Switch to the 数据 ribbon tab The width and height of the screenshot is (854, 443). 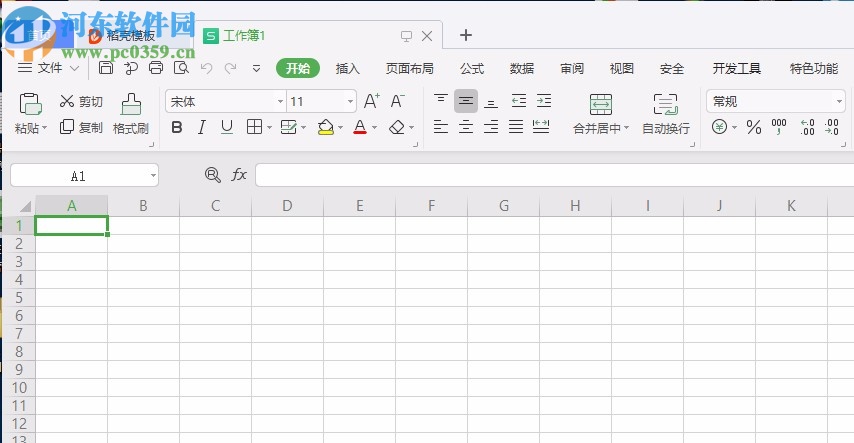click(x=522, y=69)
